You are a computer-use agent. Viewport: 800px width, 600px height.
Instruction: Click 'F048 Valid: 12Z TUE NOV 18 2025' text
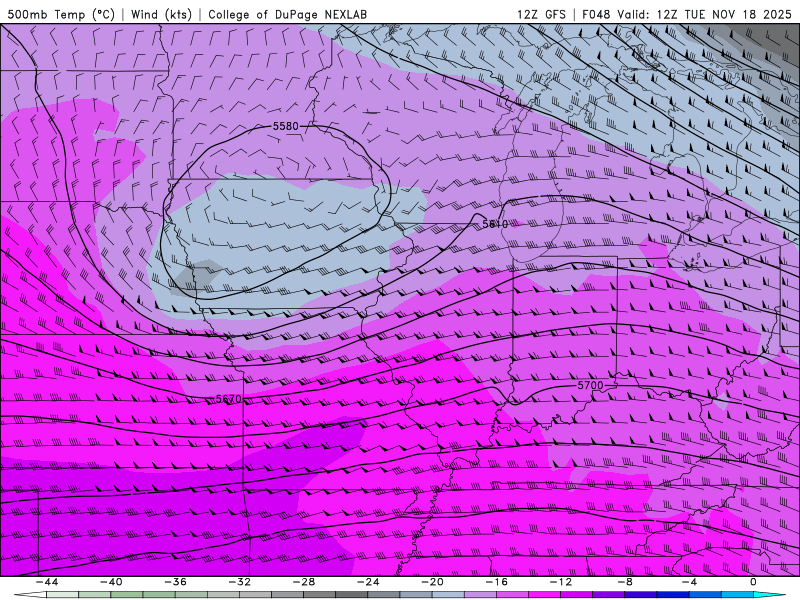pyautogui.click(x=688, y=14)
